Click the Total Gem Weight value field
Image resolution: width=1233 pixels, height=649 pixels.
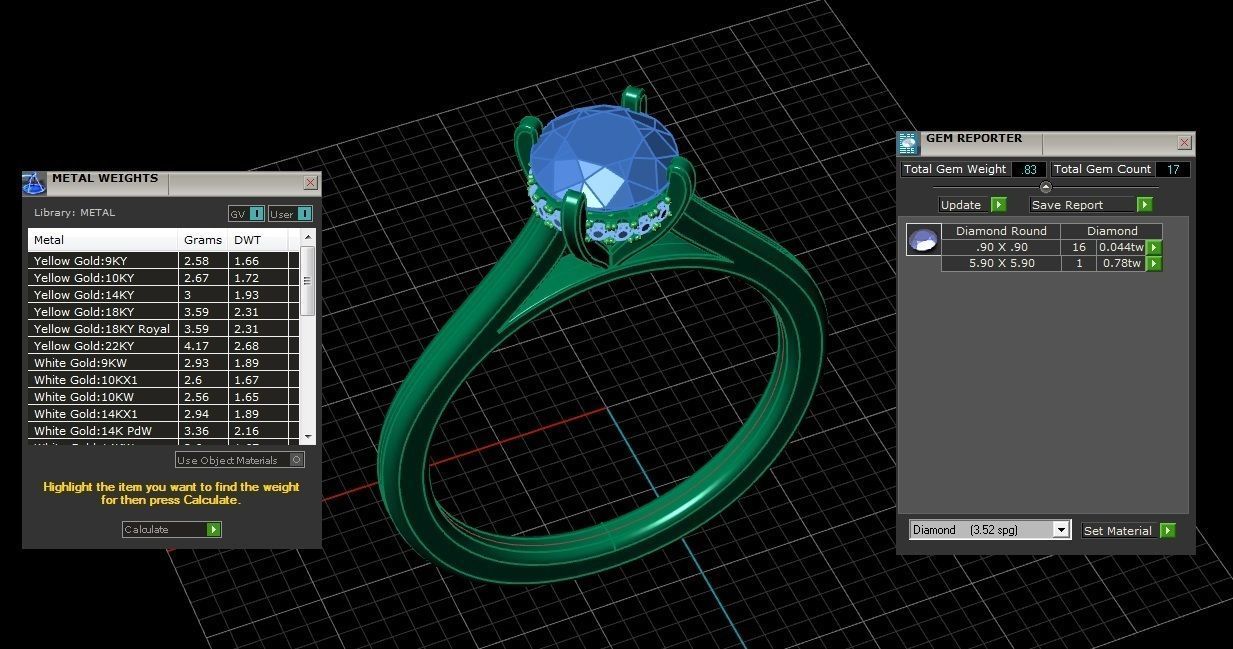click(x=1028, y=169)
